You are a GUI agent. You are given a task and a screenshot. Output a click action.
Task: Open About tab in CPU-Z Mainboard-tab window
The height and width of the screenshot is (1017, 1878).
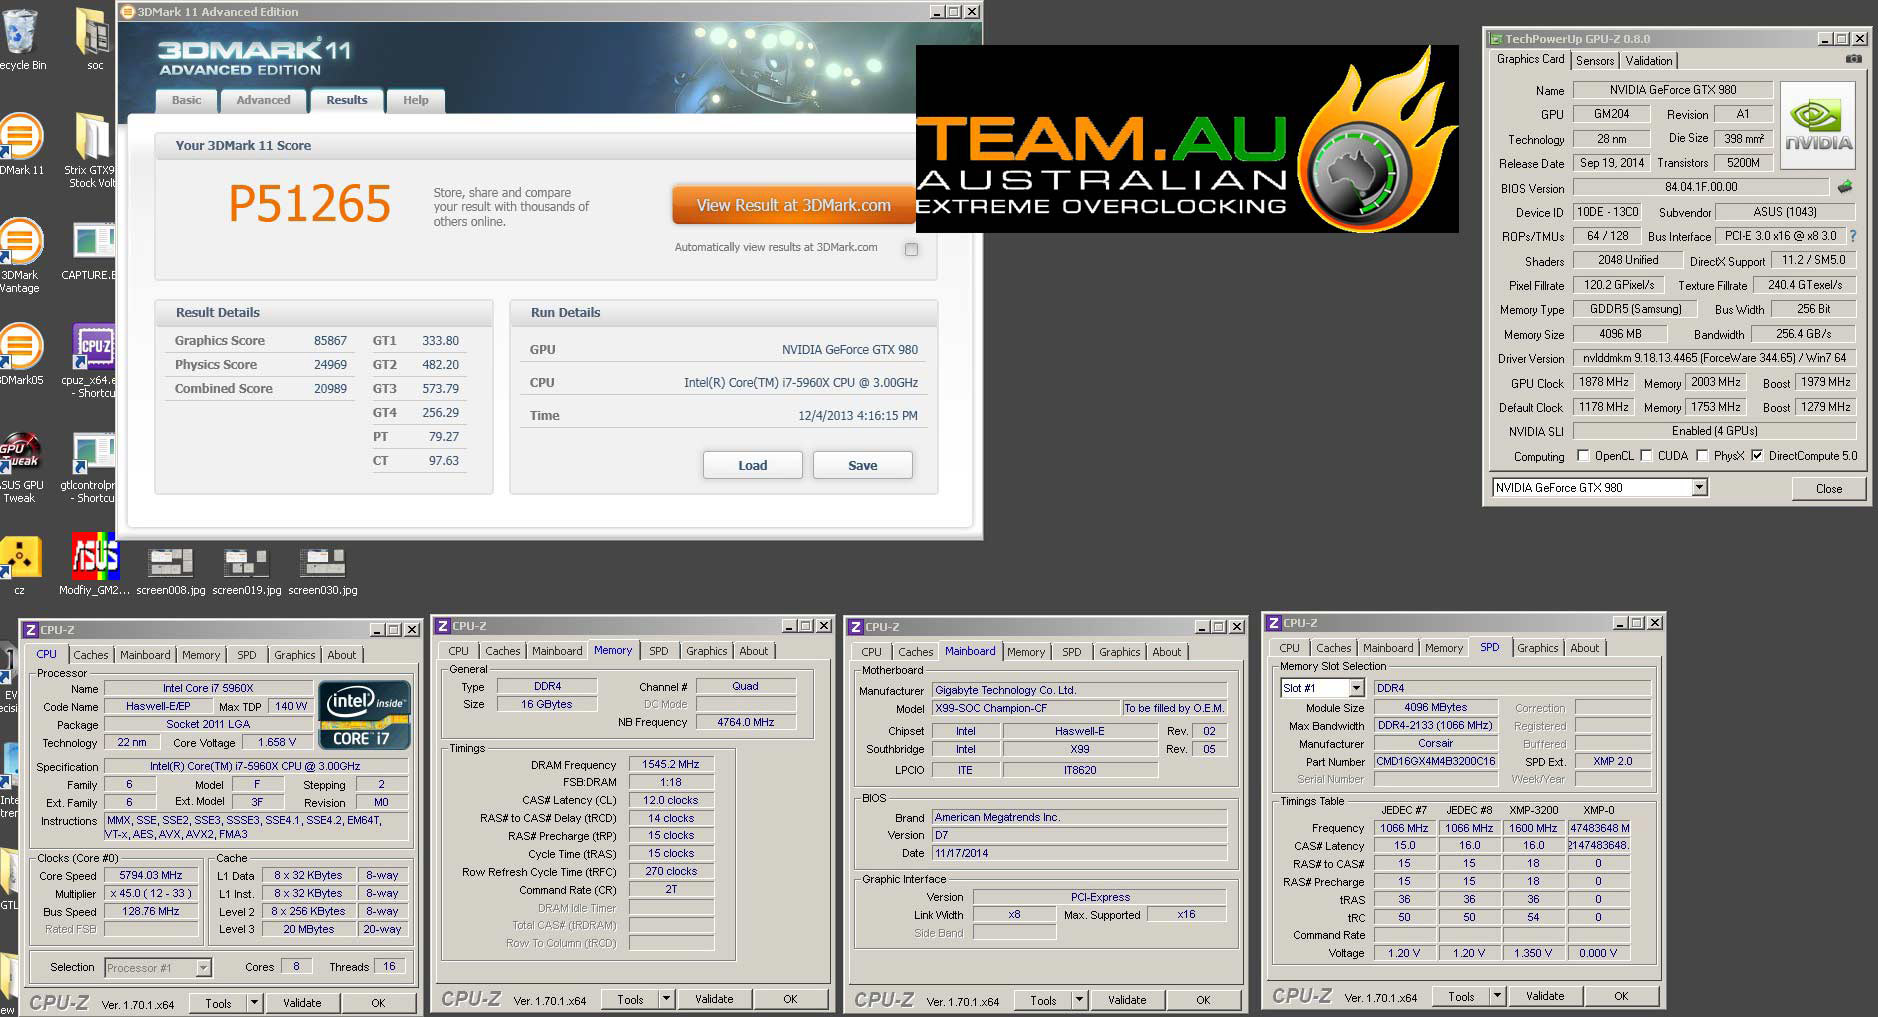point(1166,652)
